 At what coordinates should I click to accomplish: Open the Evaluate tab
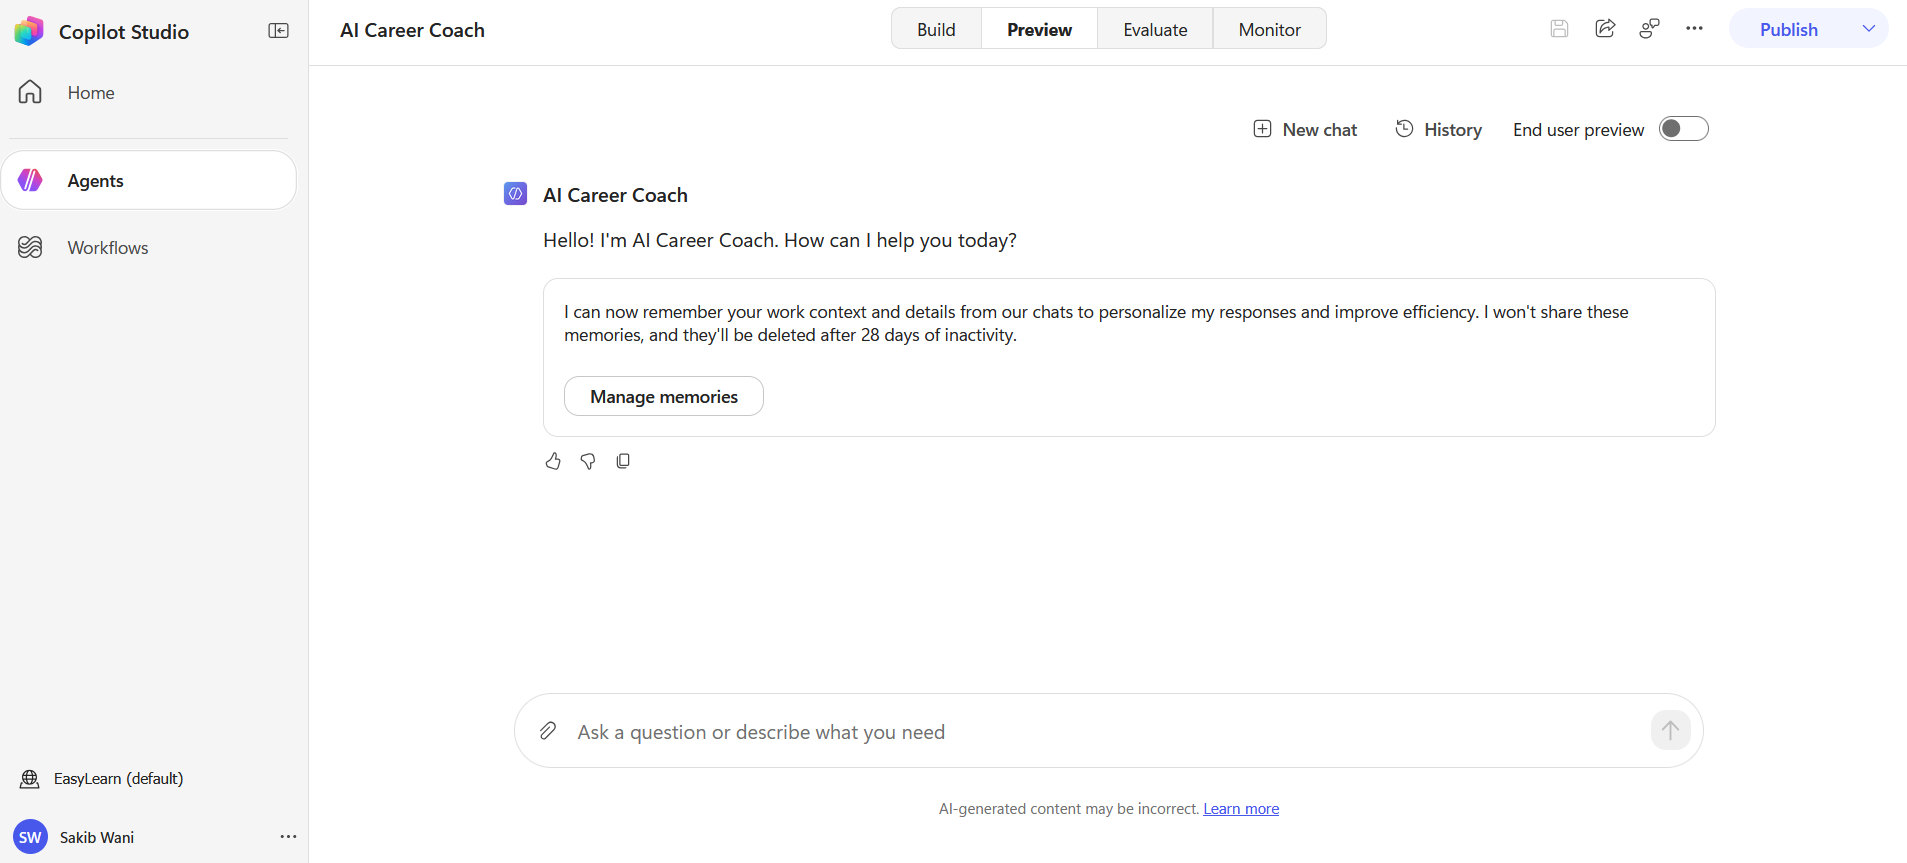click(1155, 29)
